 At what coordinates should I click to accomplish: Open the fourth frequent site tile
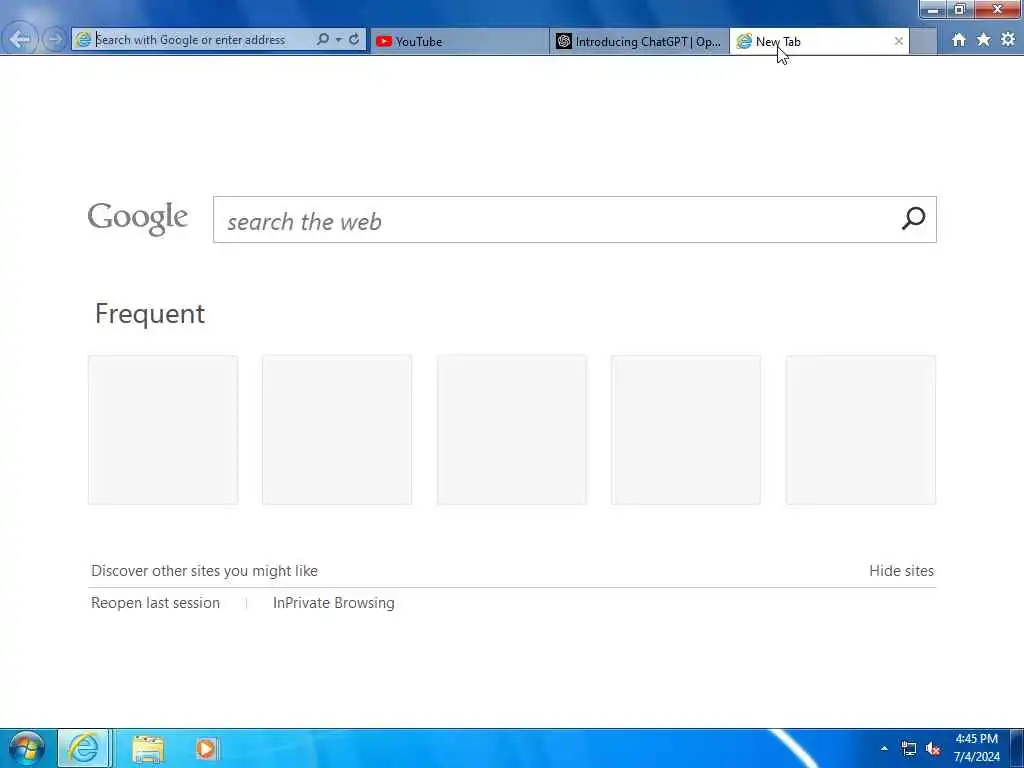(686, 430)
